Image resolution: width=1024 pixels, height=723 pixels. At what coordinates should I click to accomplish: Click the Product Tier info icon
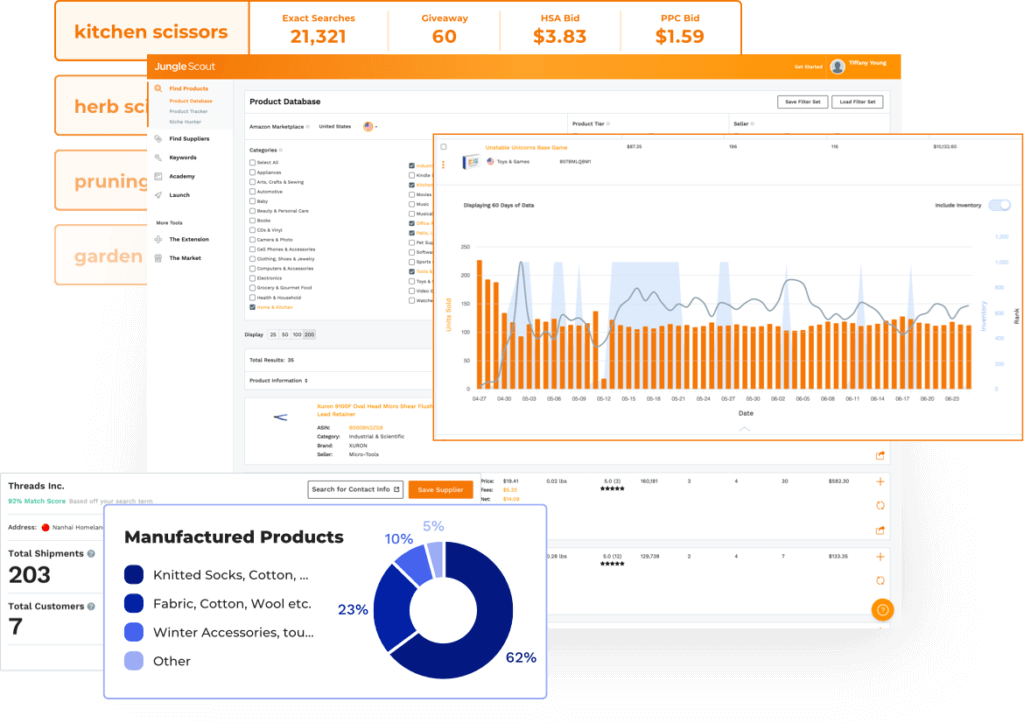608,124
